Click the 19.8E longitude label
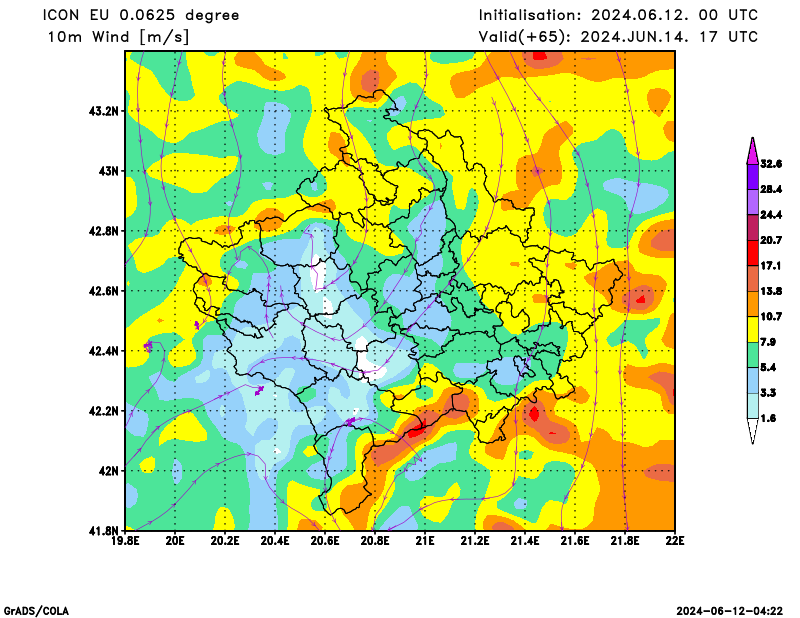Image resolution: width=800 pixels, height=618 pixels. coord(126,541)
